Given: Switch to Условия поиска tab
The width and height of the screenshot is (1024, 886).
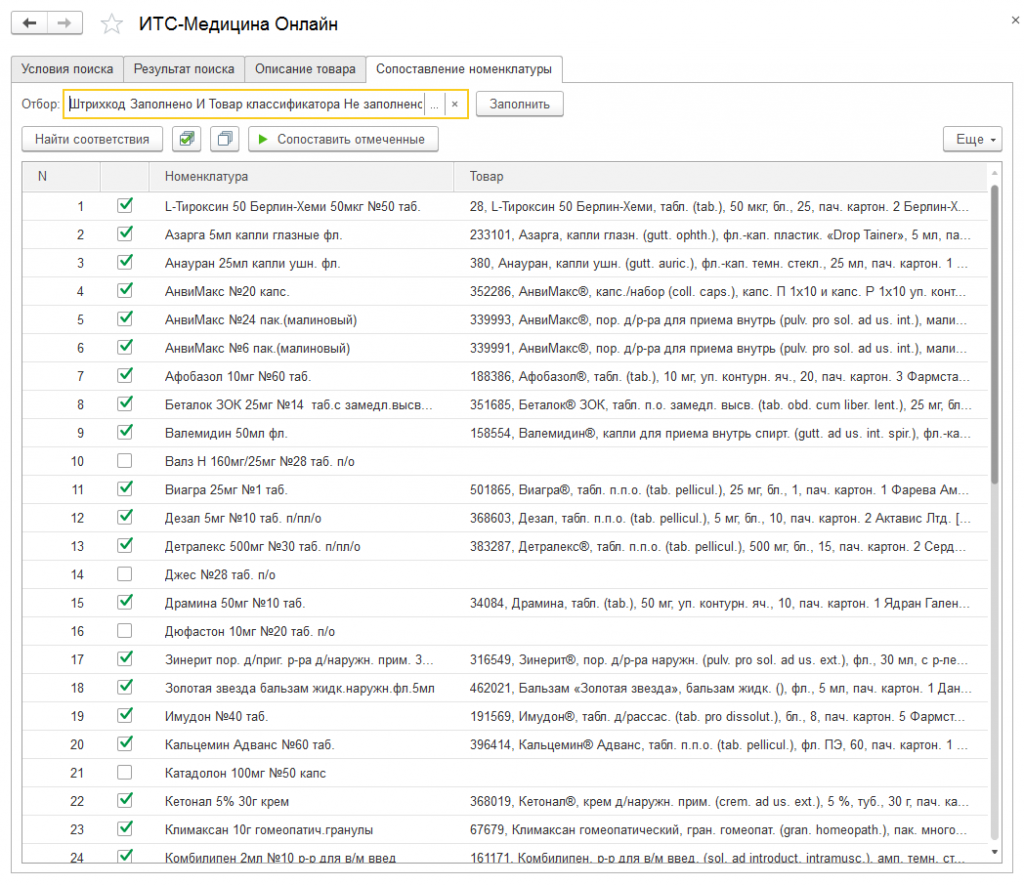Looking at the screenshot, I should tap(67, 69).
